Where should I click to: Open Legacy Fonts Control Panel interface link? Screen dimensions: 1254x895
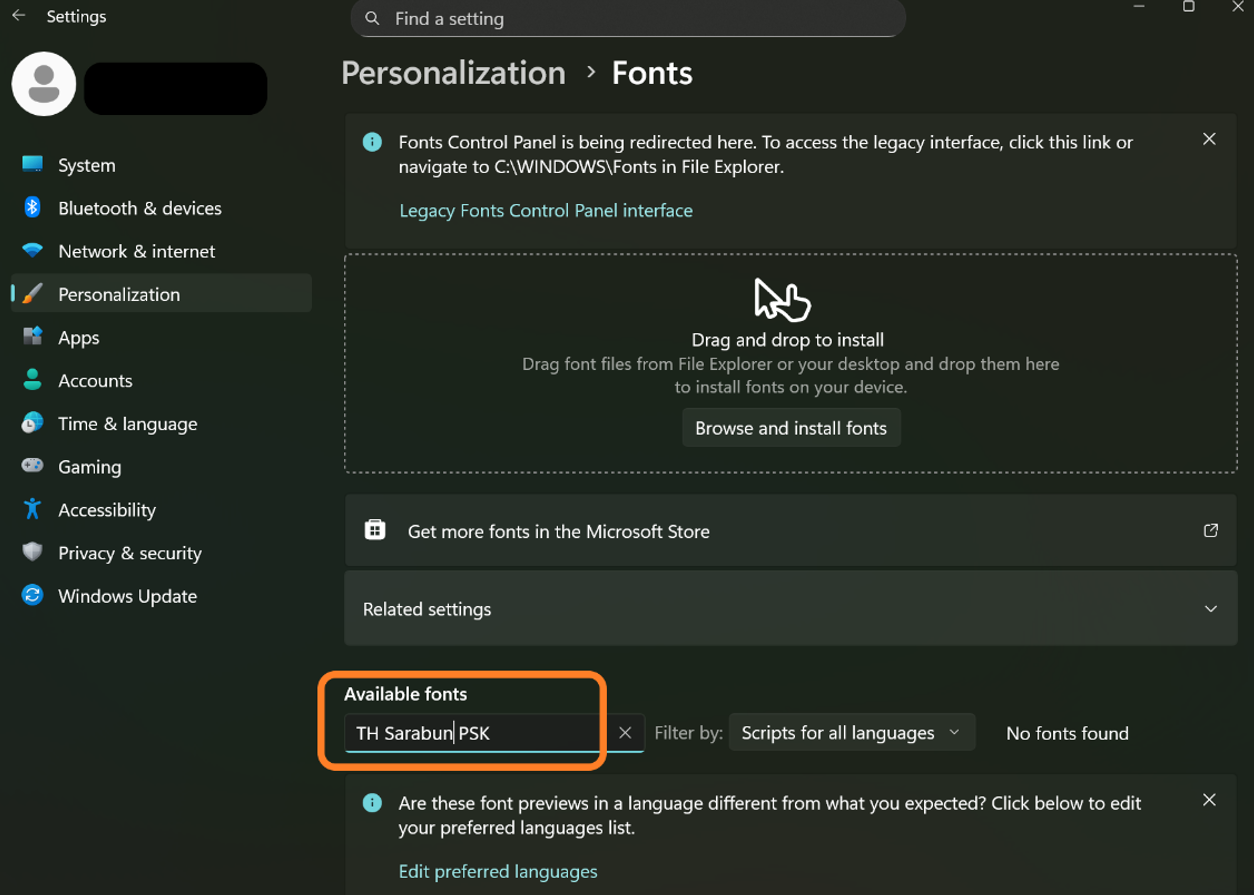tap(545, 210)
